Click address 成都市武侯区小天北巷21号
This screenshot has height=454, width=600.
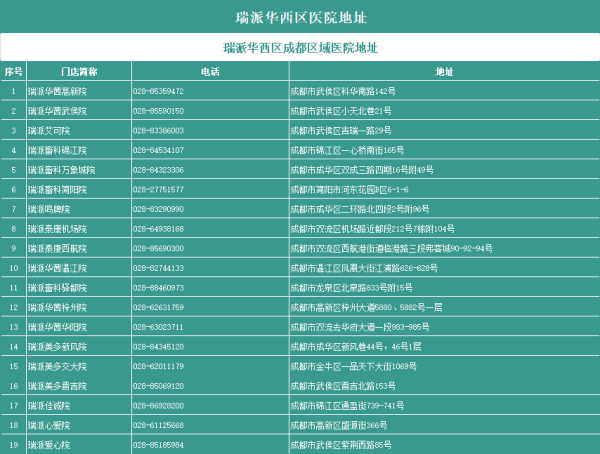point(341,111)
